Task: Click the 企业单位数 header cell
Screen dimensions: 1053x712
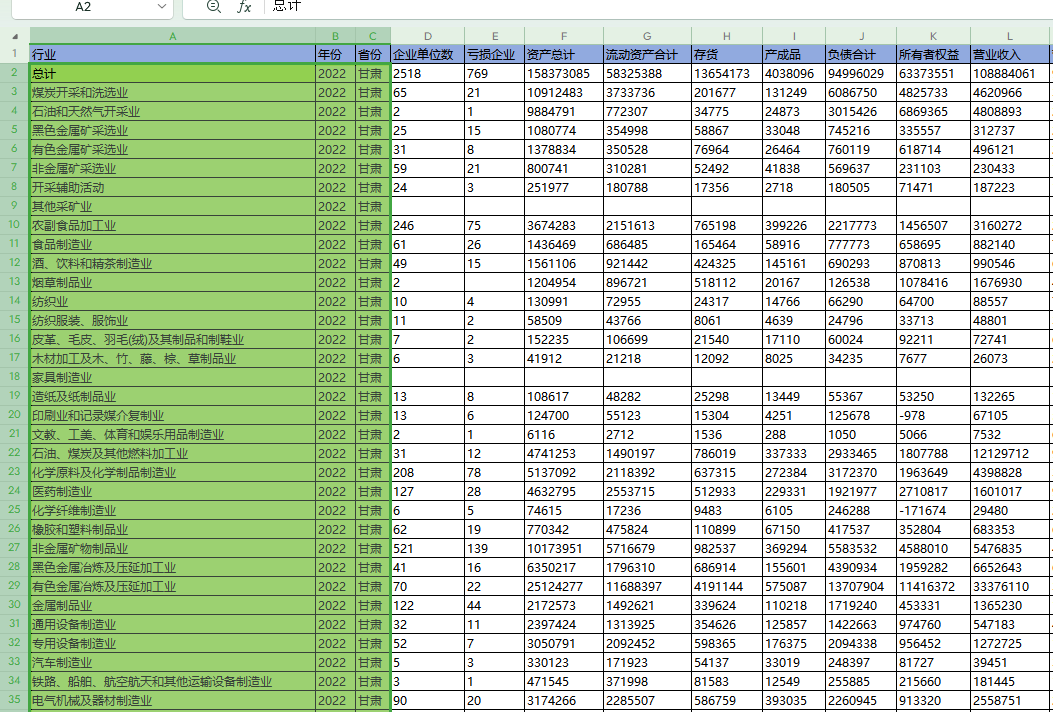Action: pyautogui.click(x=428, y=54)
